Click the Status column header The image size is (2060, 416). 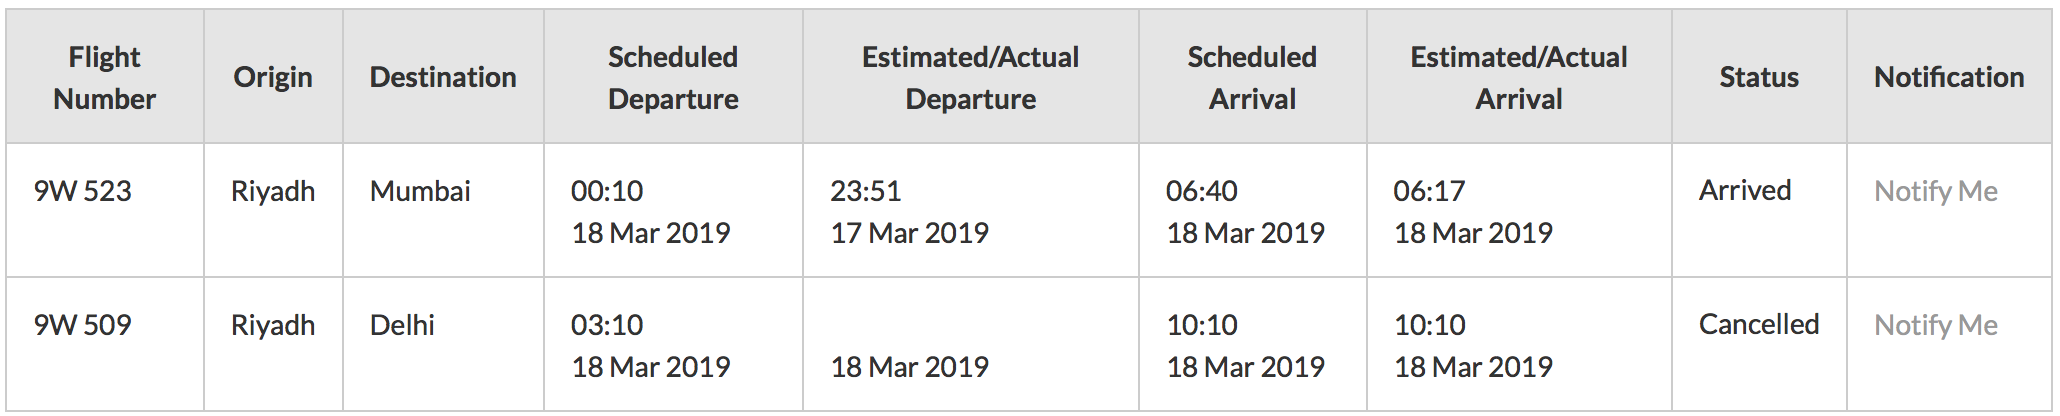(1759, 77)
